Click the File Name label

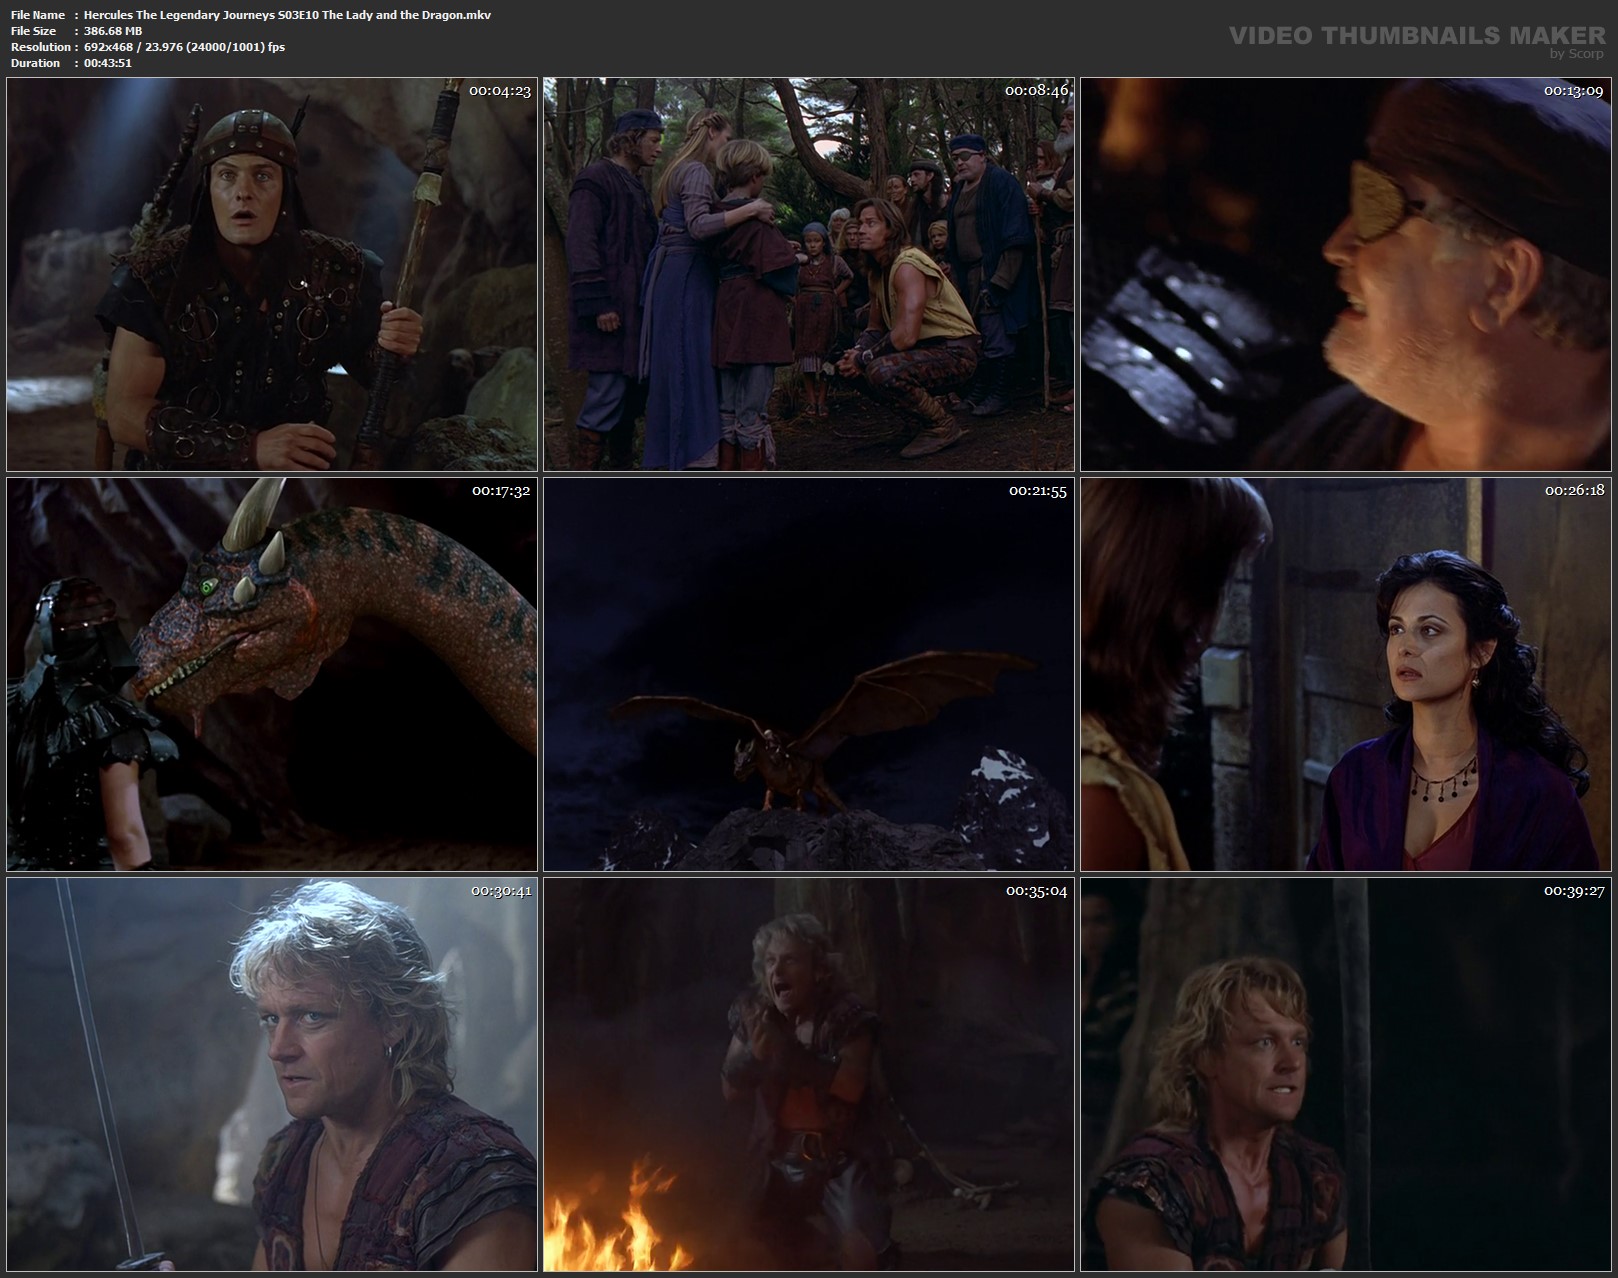(x=37, y=15)
